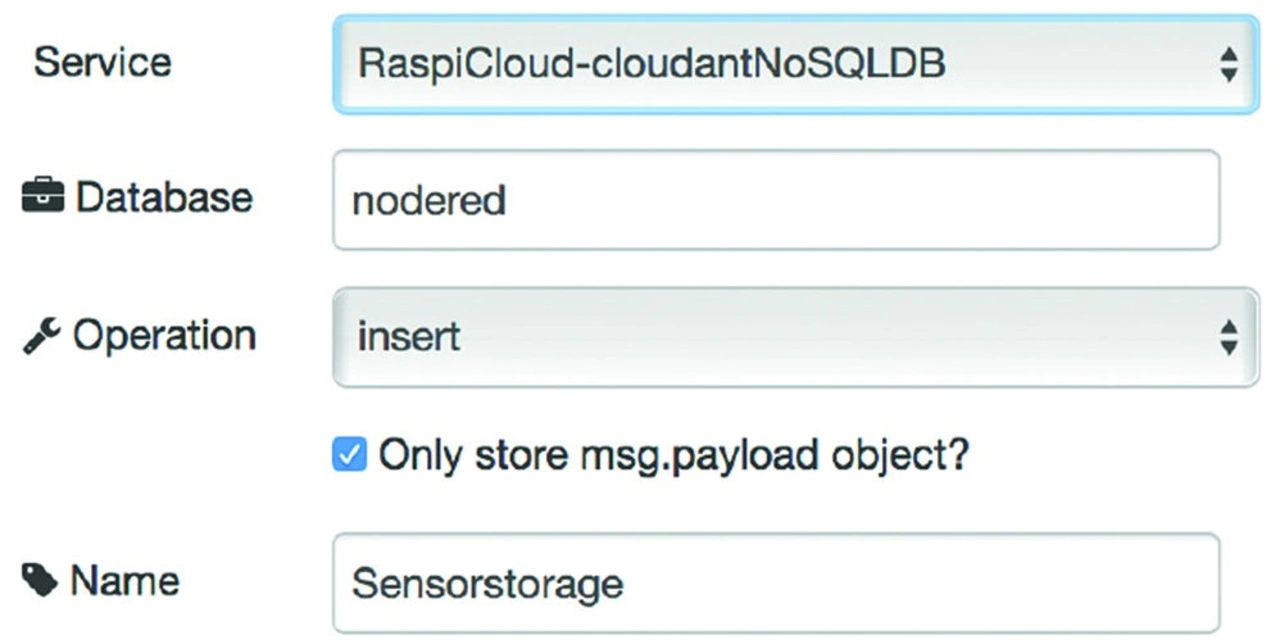This screenshot has width=1280, height=640.
Task: Click the Operation field label
Action: point(164,335)
